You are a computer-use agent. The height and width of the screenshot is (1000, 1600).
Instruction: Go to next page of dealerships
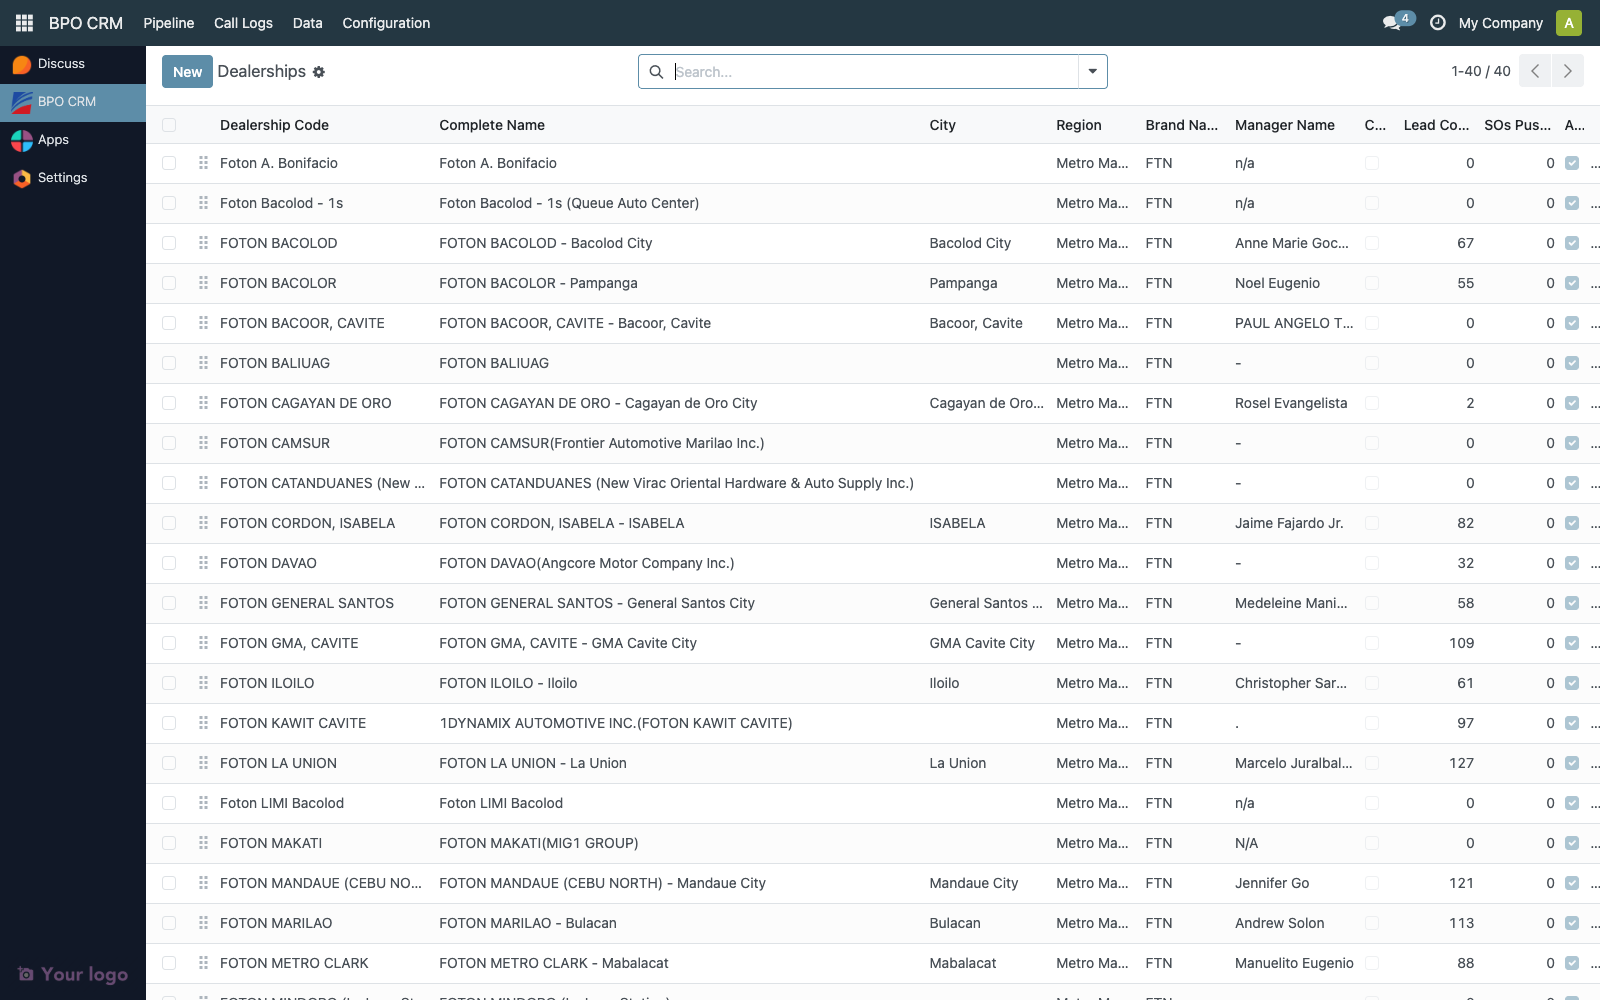click(1567, 71)
